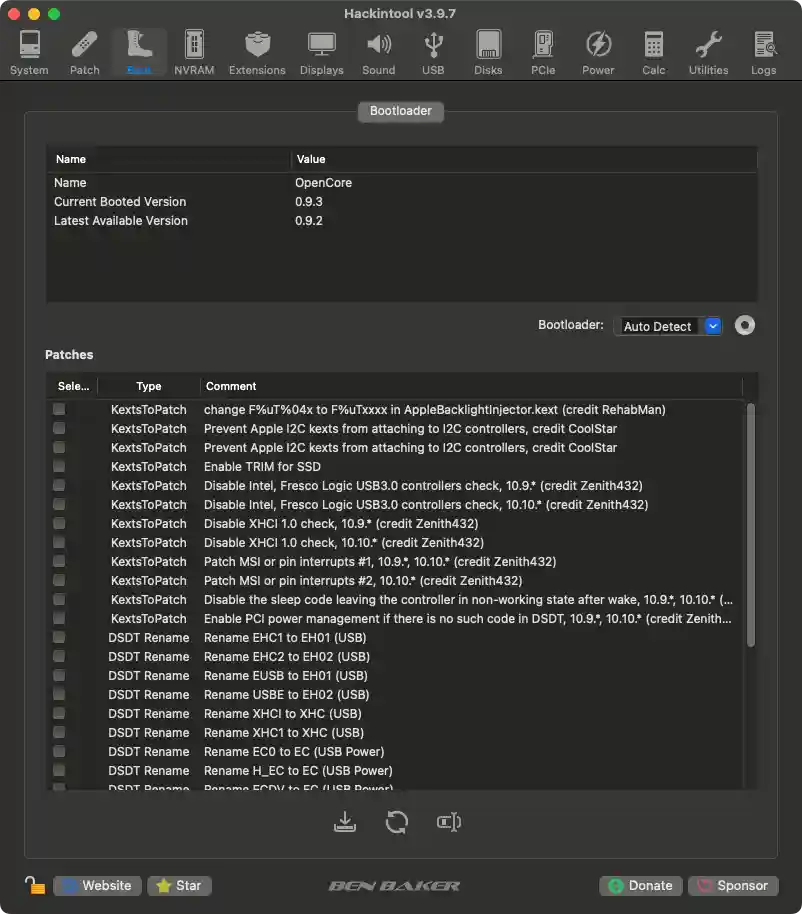This screenshot has width=802, height=914.
Task: Check the Rename EHC1 to EH01 patch
Action: coord(60,638)
